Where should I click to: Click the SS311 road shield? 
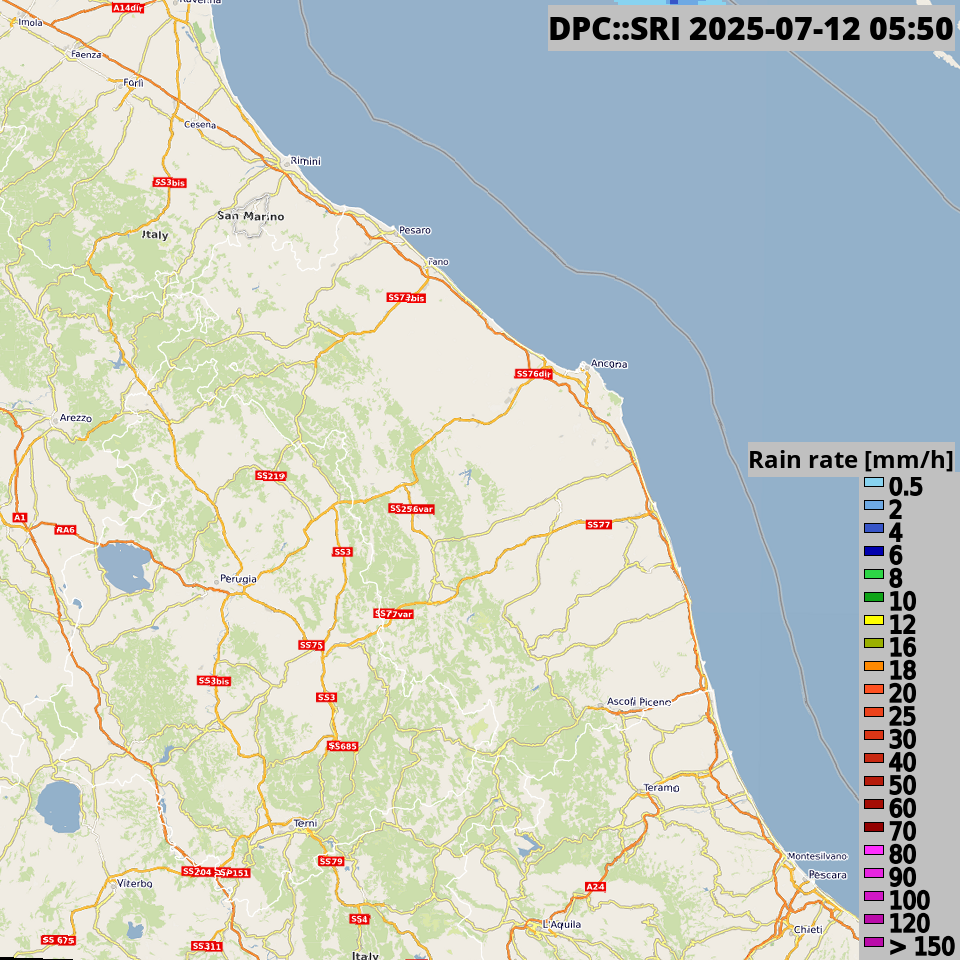click(x=206, y=946)
